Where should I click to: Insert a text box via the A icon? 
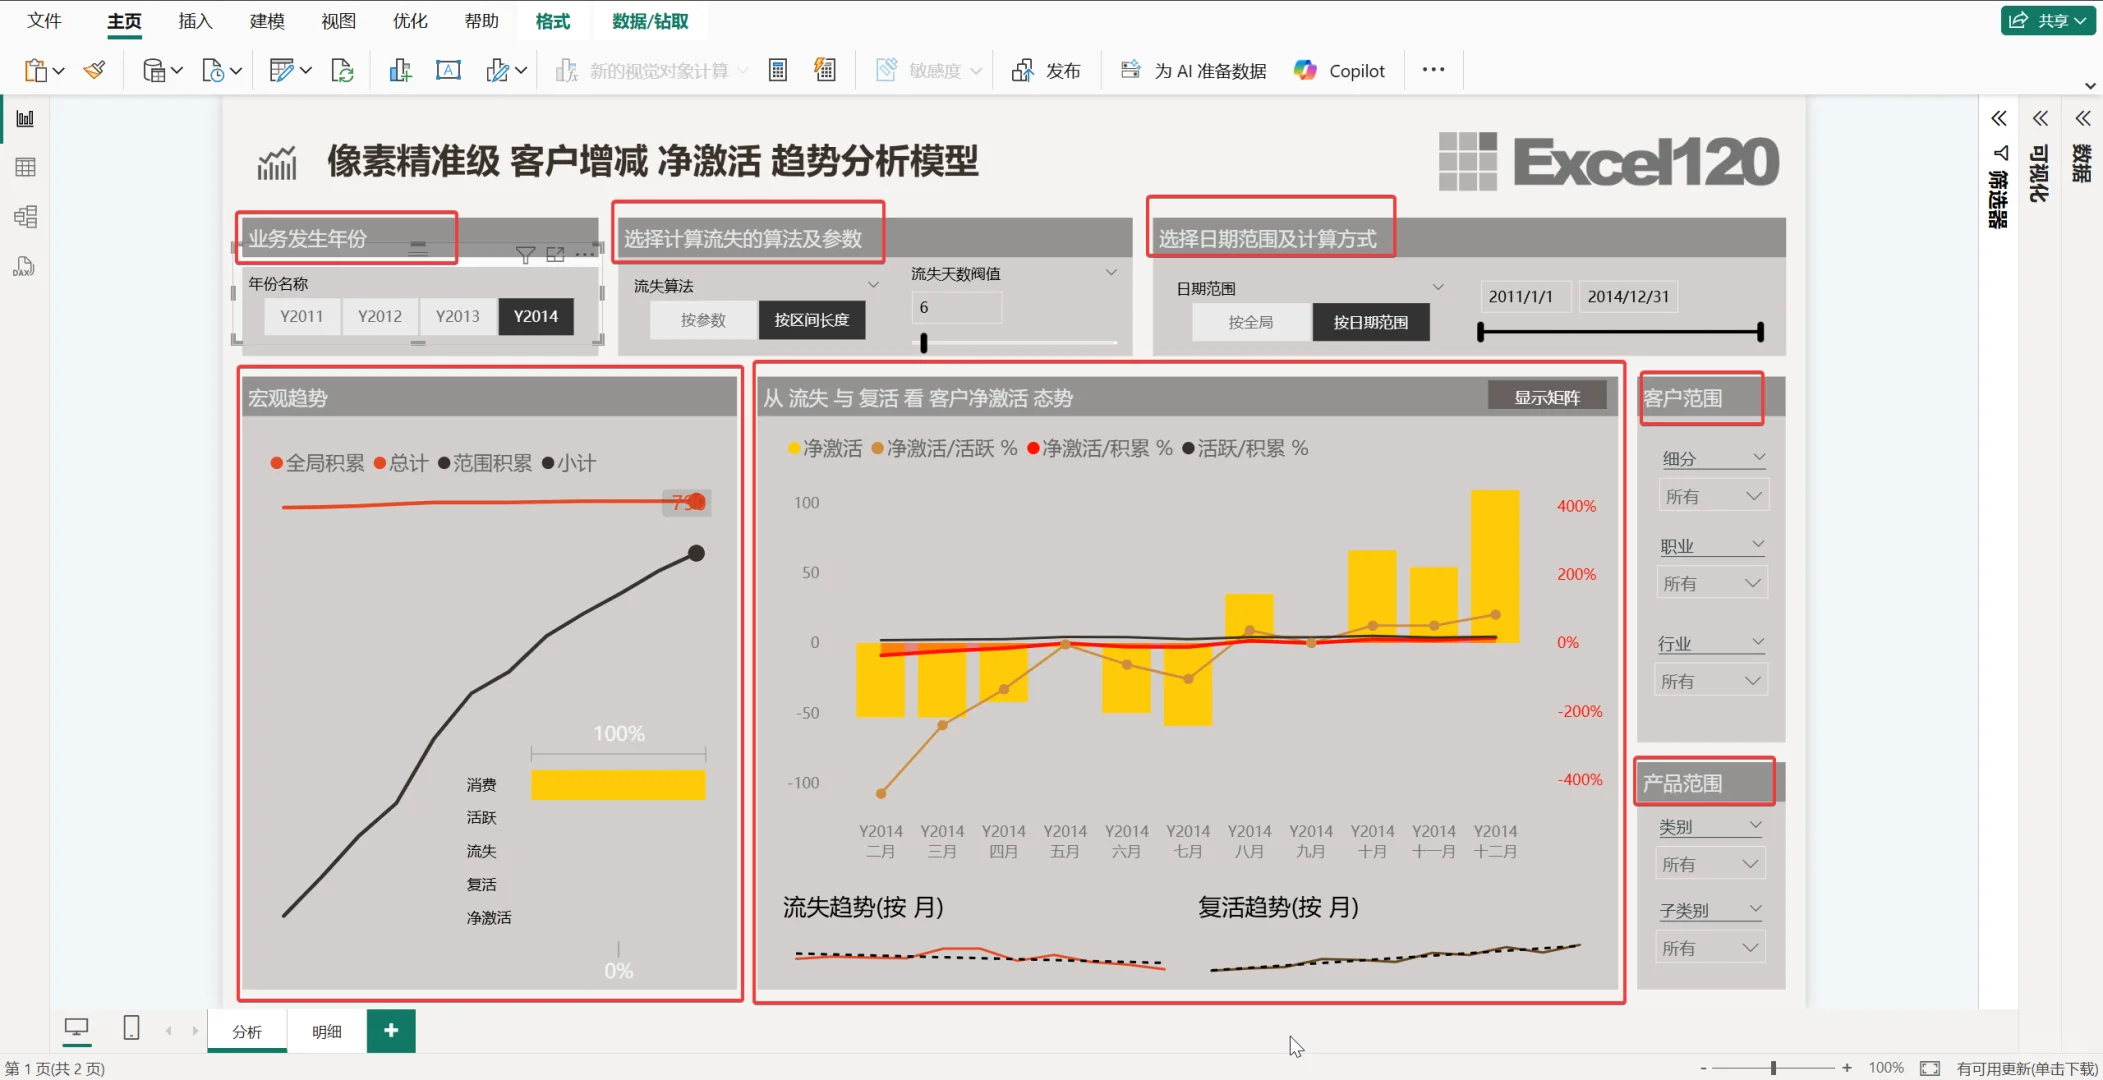(448, 69)
